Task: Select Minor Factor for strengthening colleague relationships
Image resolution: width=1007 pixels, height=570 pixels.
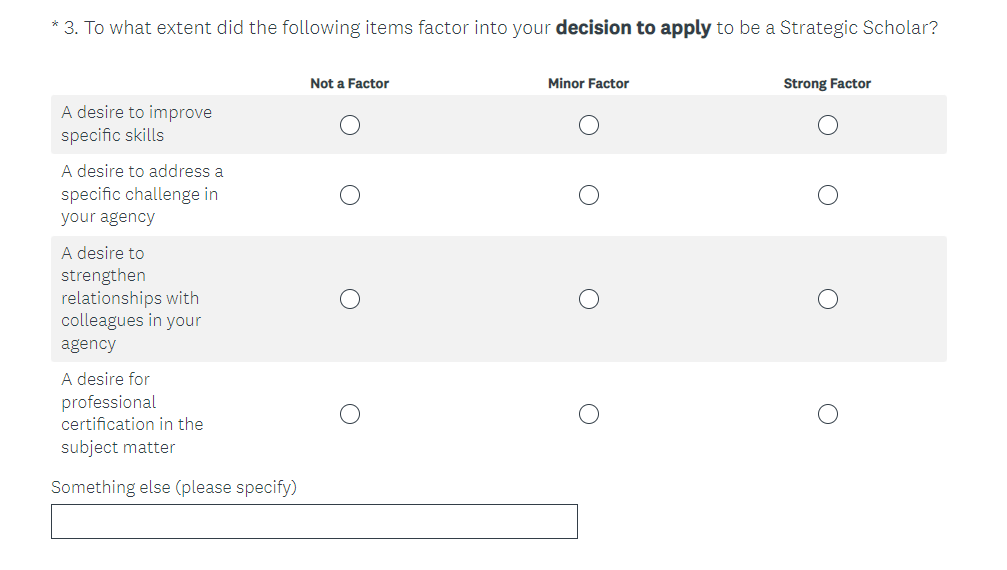Action: click(589, 299)
